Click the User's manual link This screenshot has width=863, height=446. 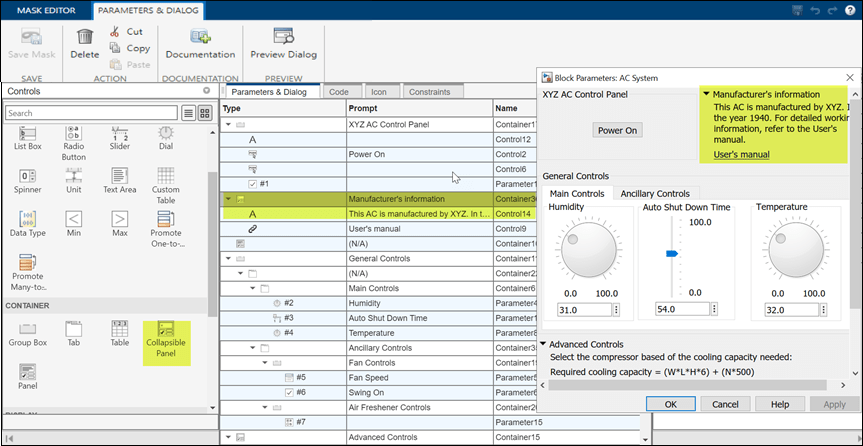pos(741,154)
